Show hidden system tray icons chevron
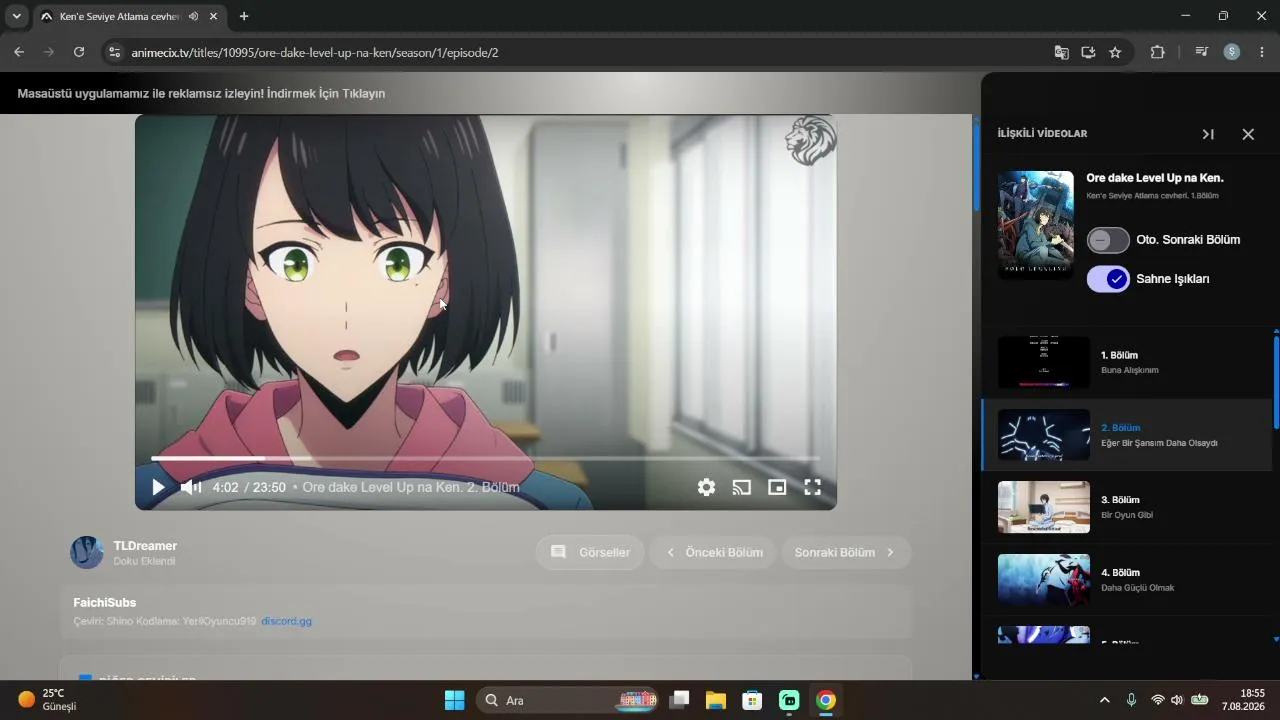This screenshot has height=720, width=1280. point(1104,700)
